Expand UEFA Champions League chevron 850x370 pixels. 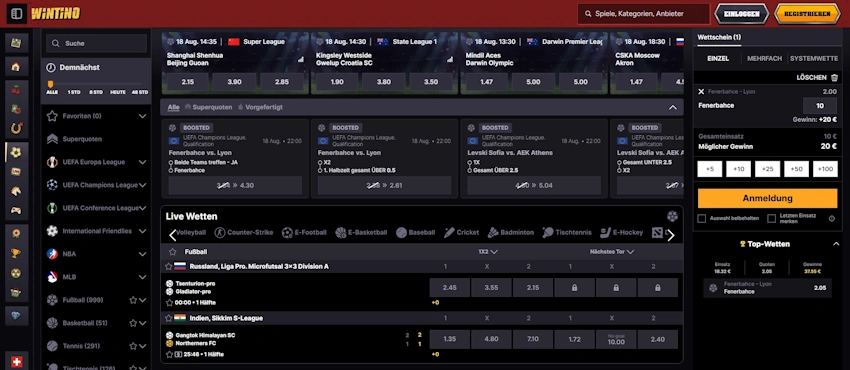[x=143, y=185]
